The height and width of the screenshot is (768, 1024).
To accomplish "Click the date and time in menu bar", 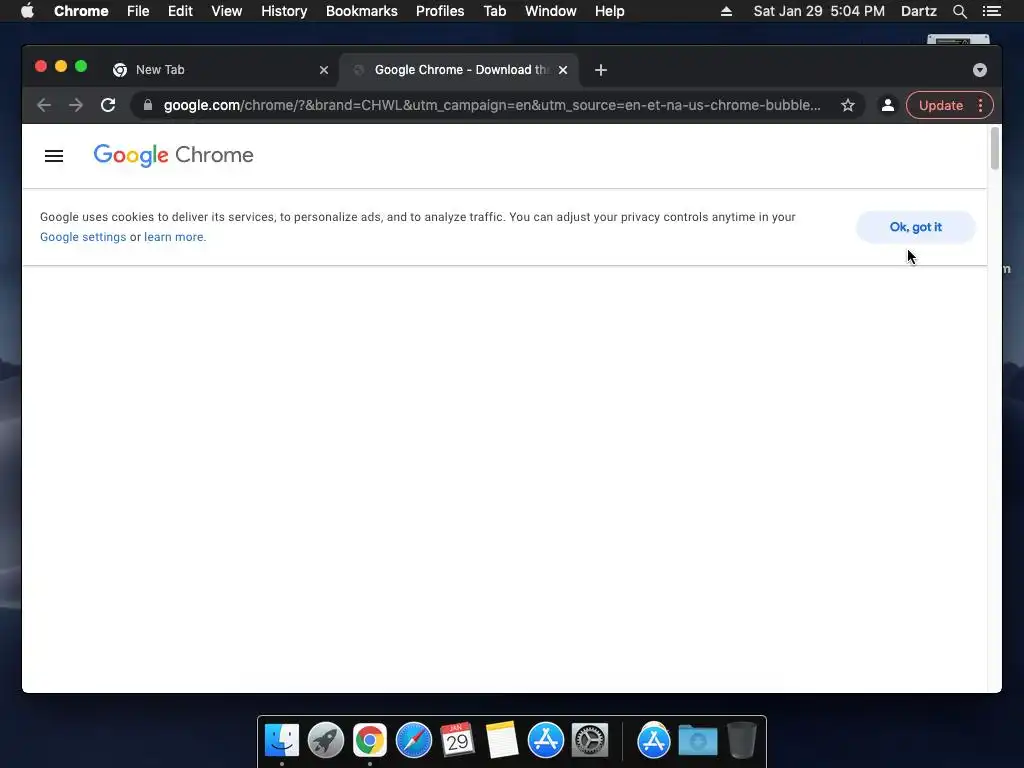I will pos(819,11).
